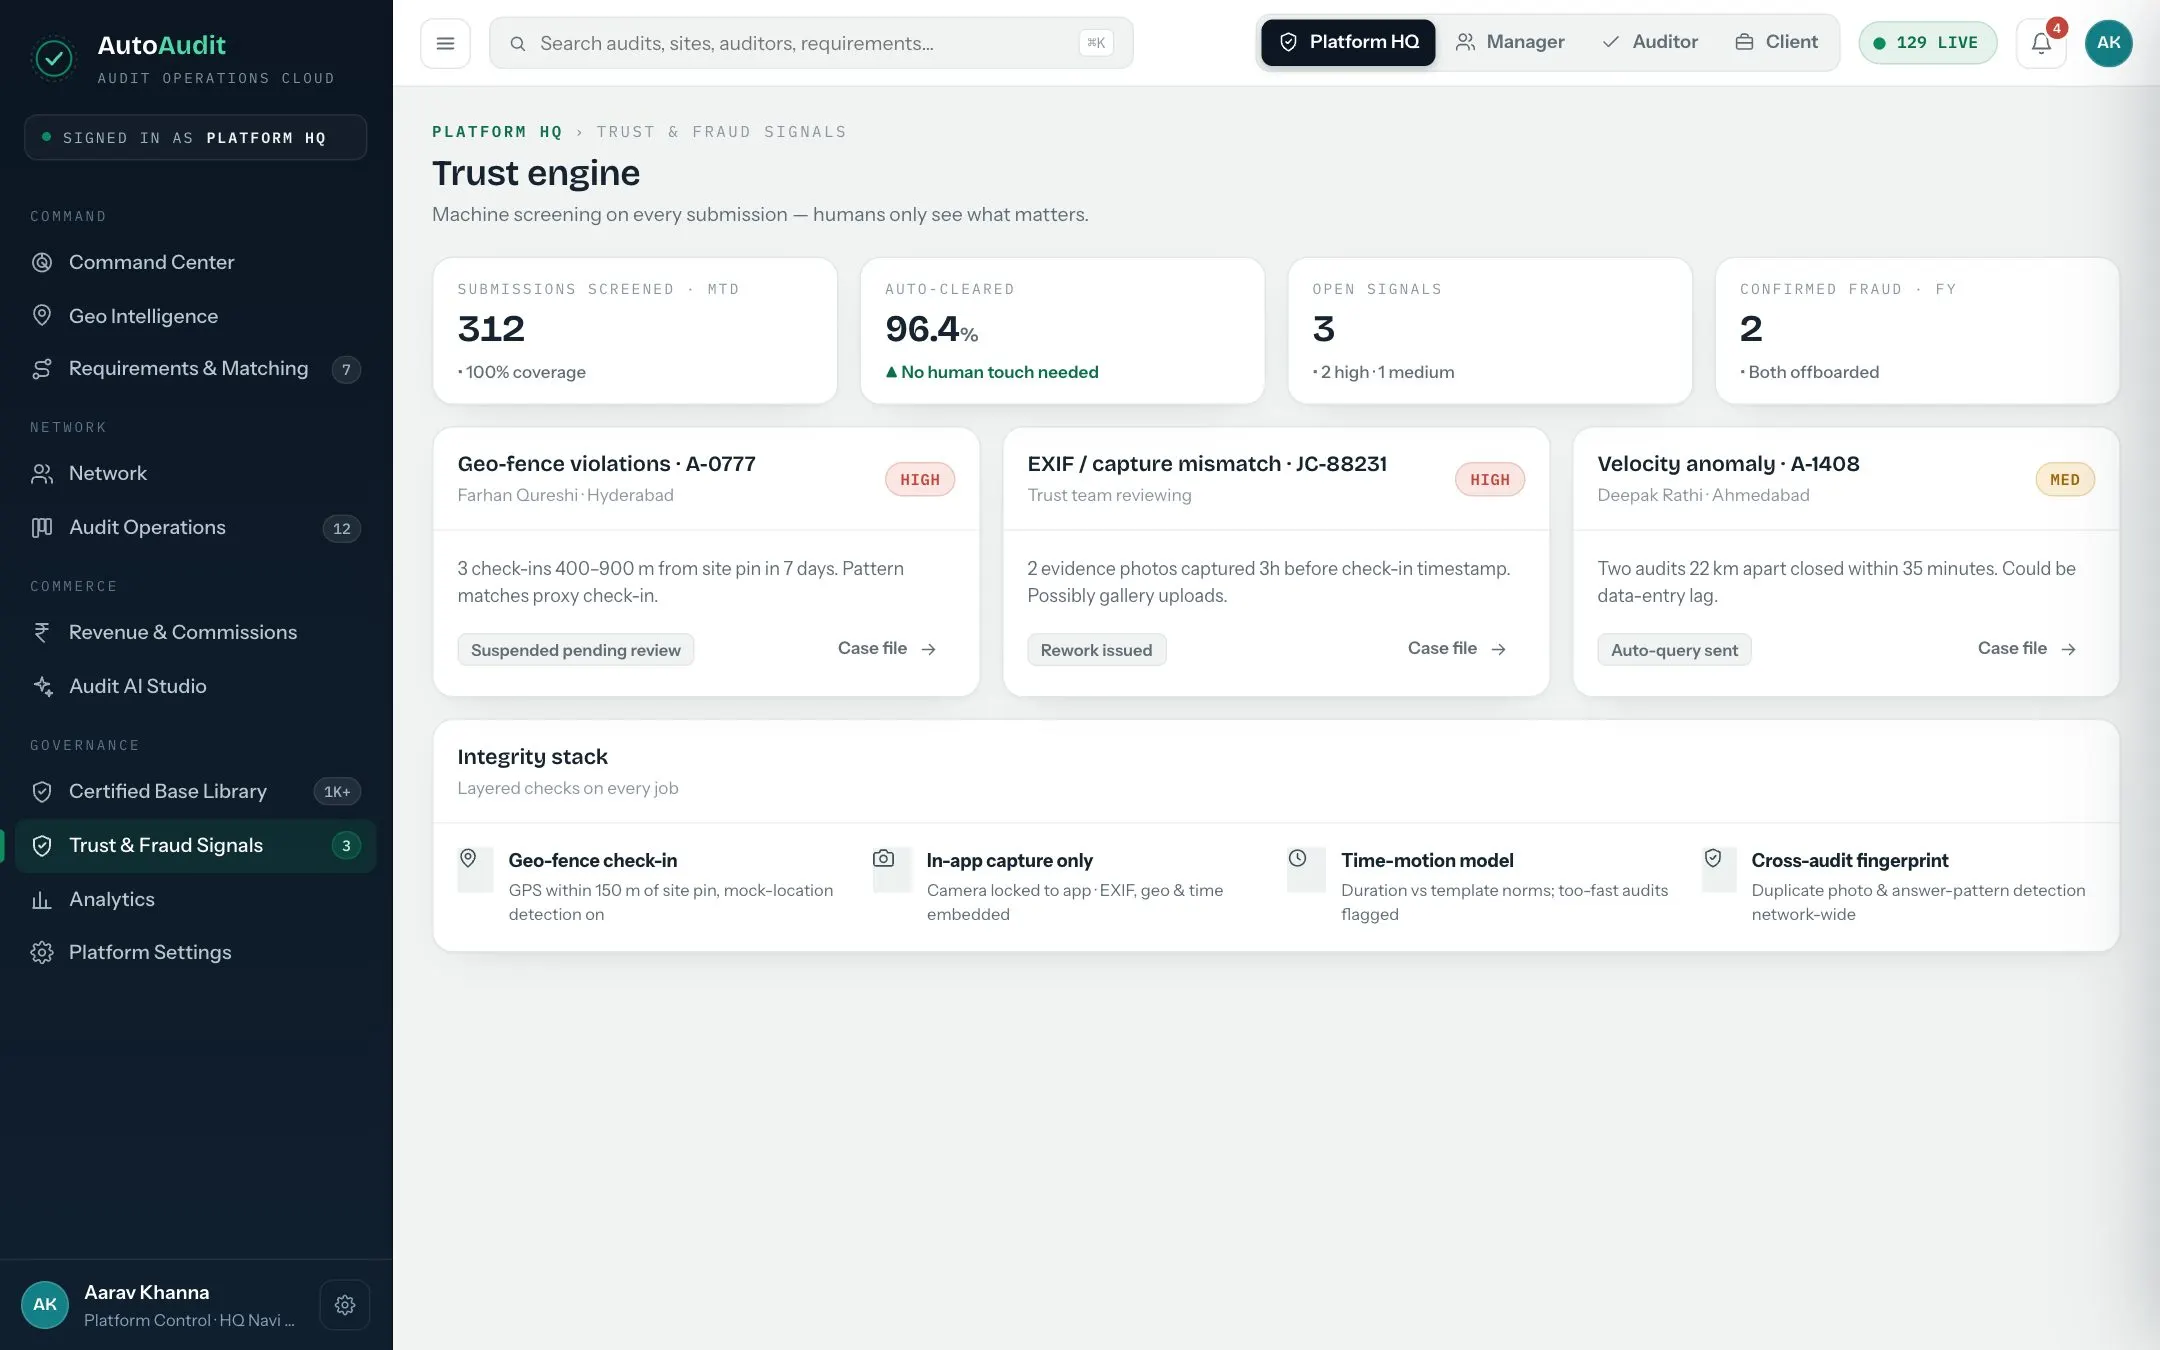Click the search magnifier icon

click(518, 43)
